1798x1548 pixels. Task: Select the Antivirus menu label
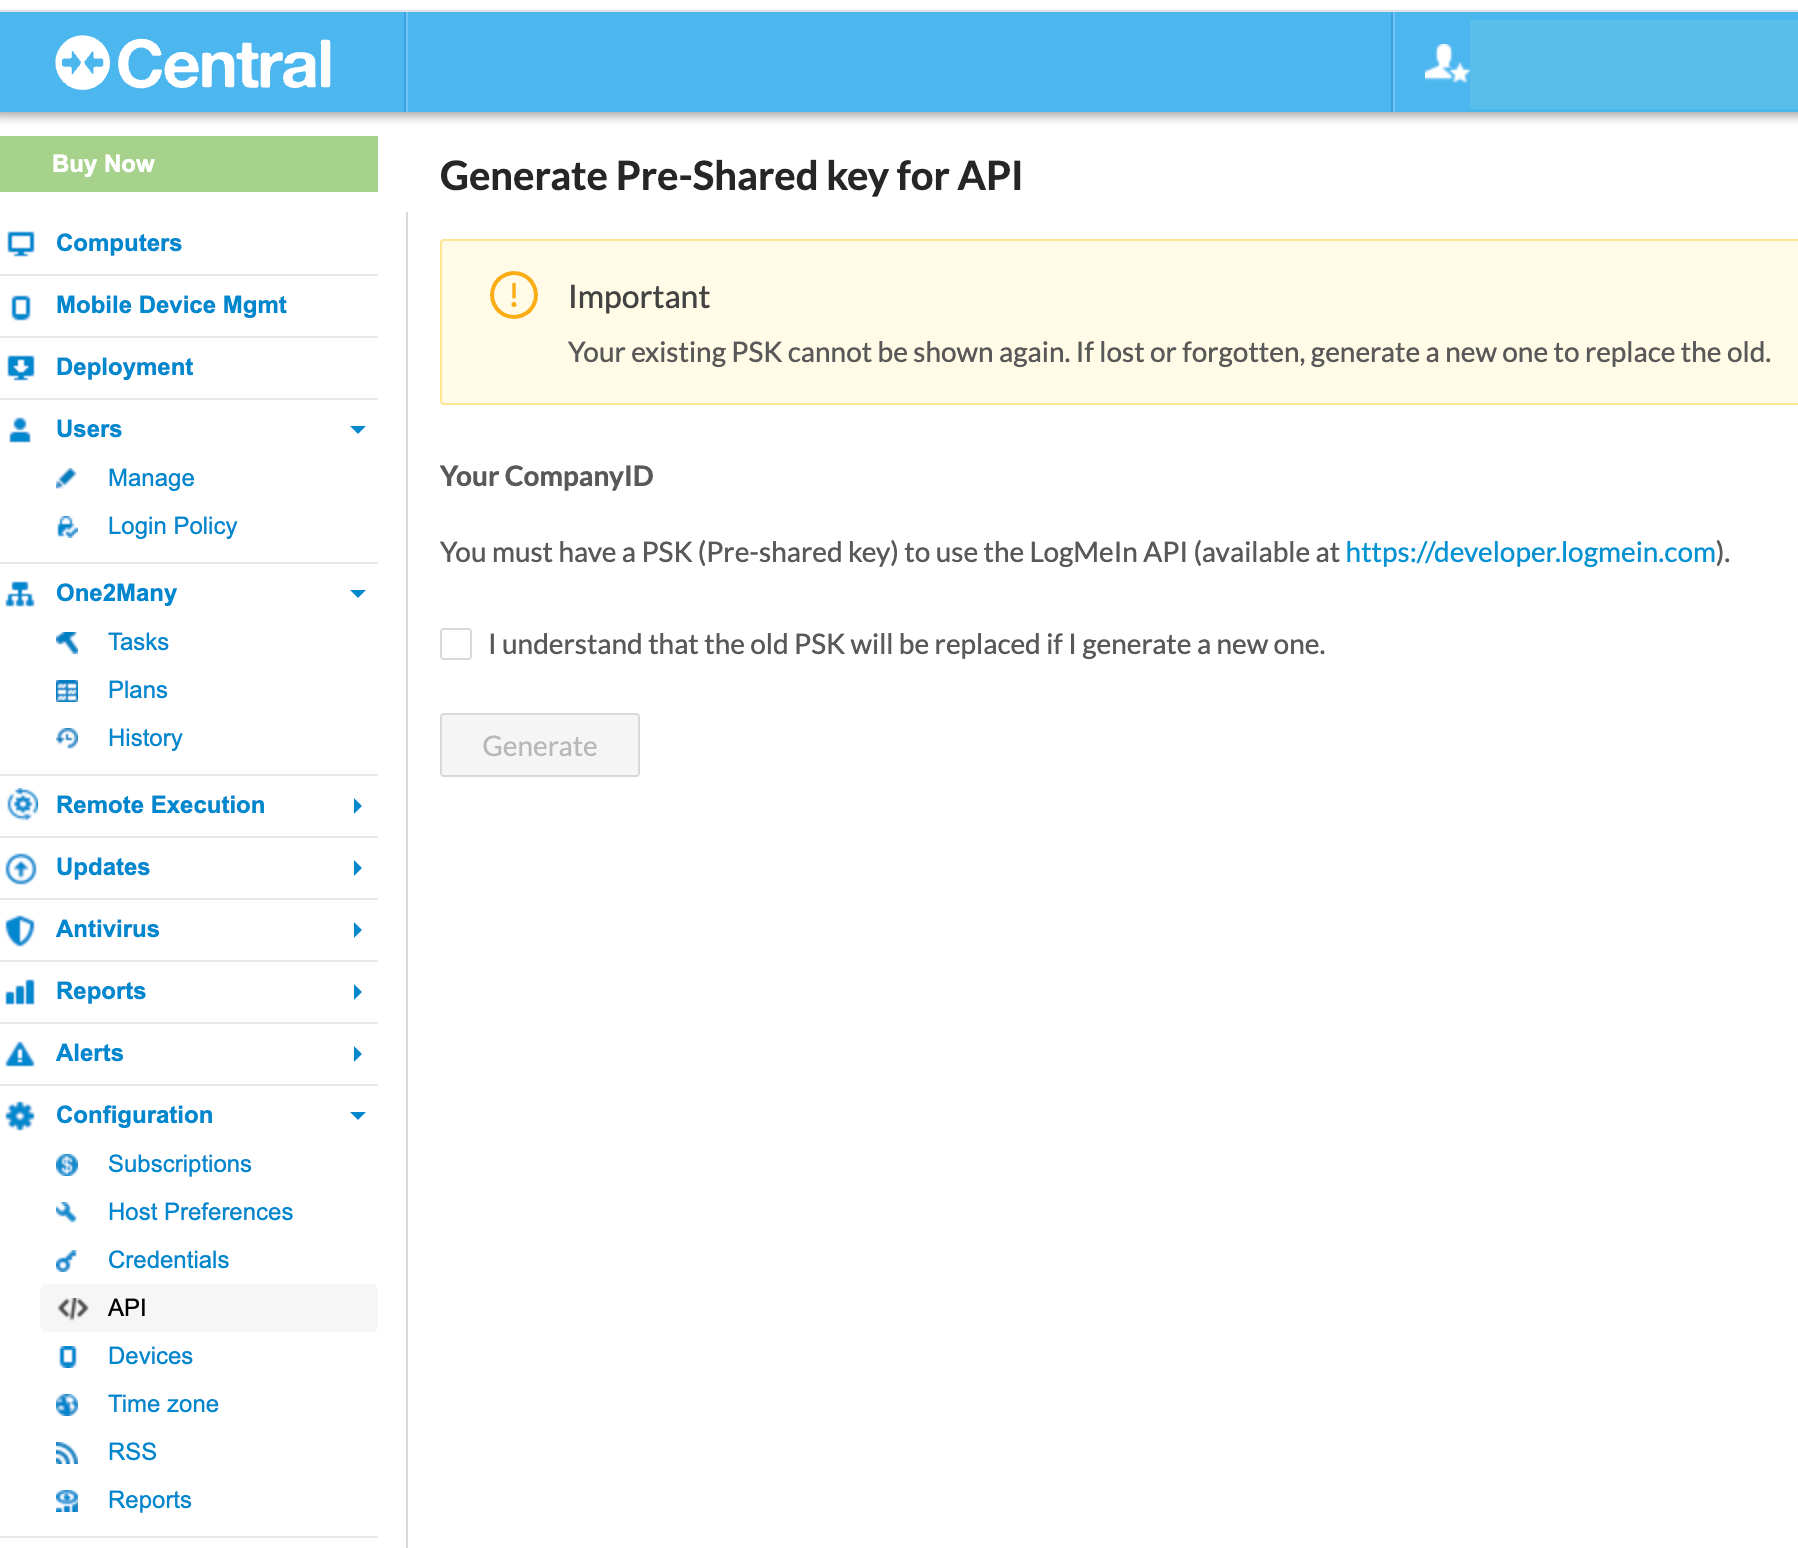(107, 929)
